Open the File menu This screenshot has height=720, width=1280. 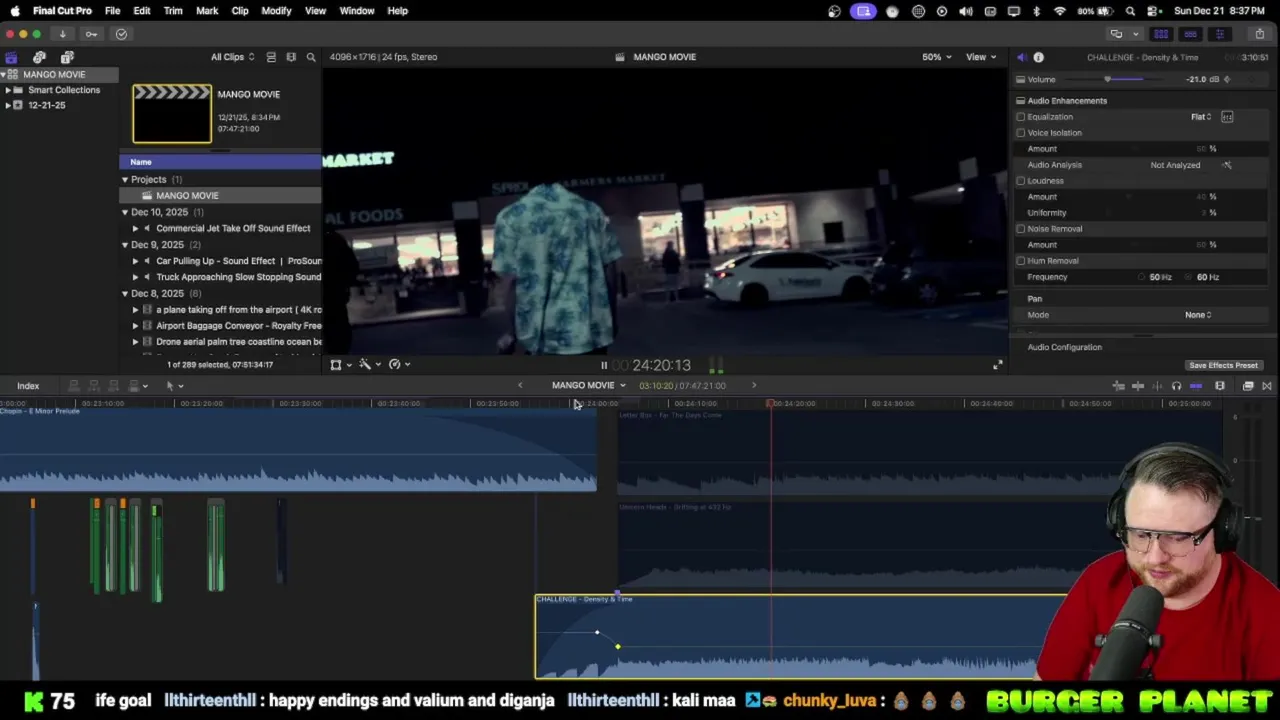coord(113,11)
